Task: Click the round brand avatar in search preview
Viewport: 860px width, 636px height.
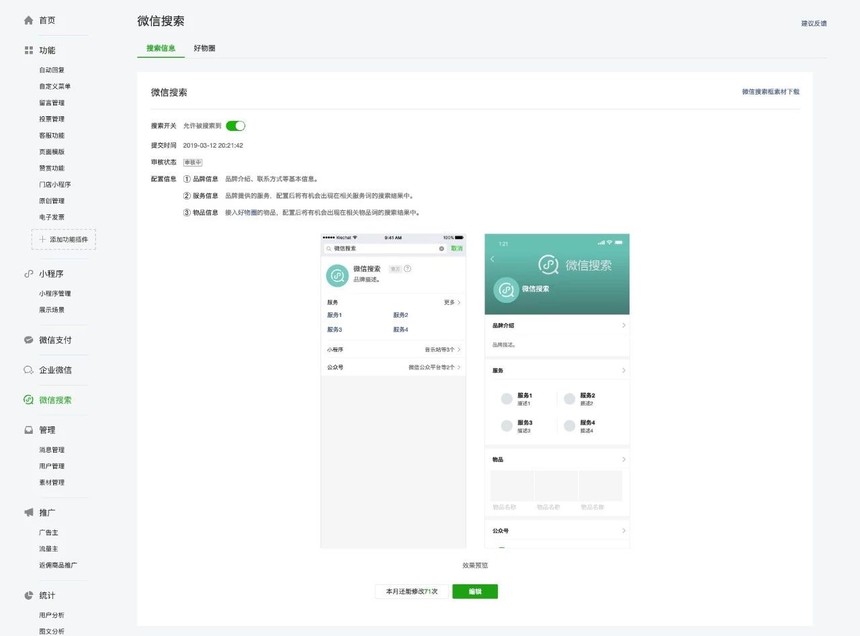Action: point(337,276)
